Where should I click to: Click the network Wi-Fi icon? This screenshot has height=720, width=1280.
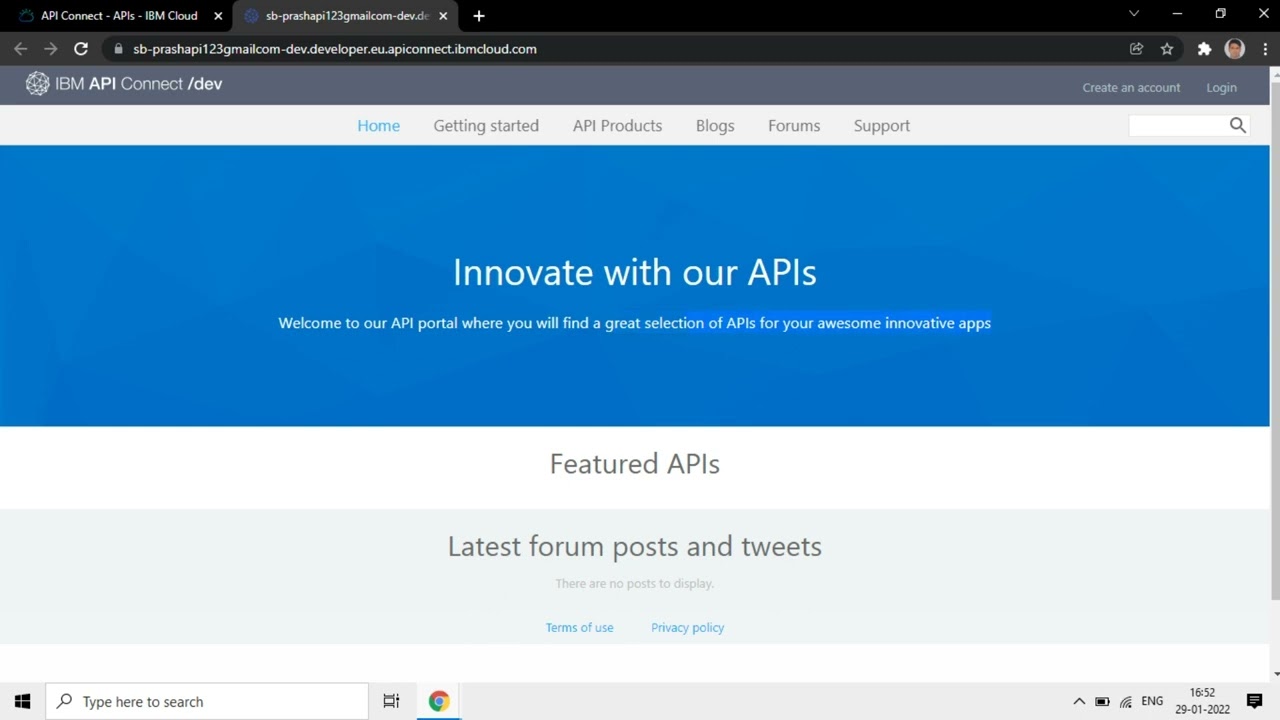coord(1126,701)
